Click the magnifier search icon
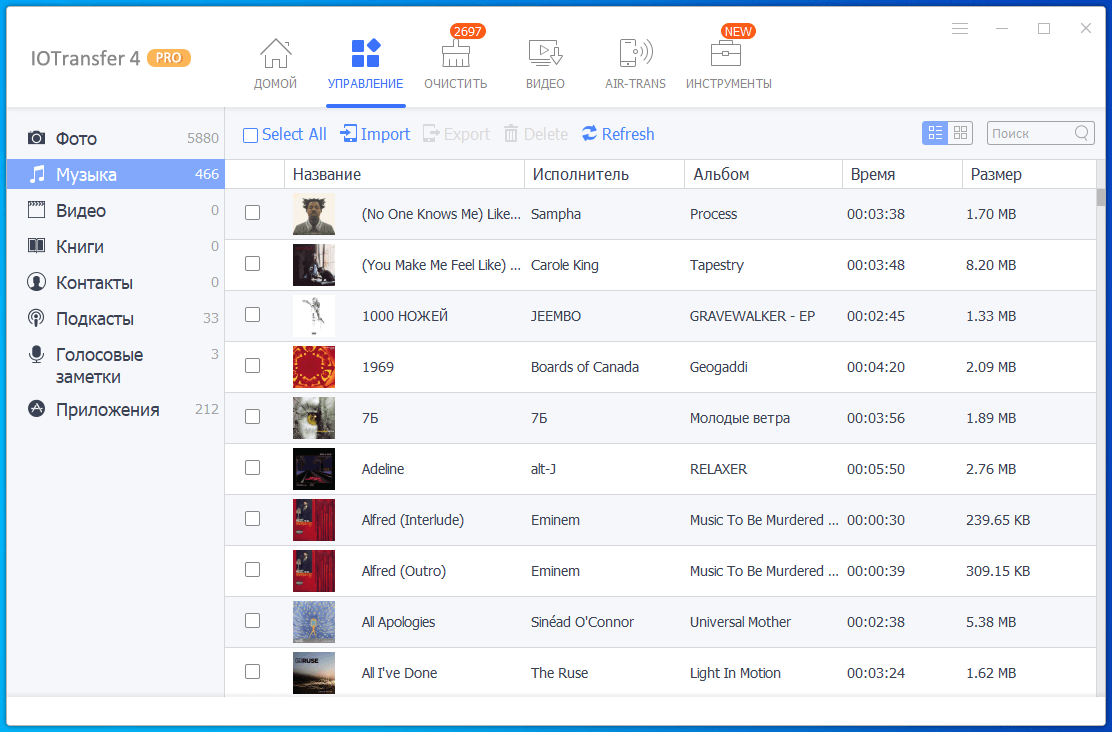Image resolution: width=1112 pixels, height=732 pixels. (1082, 133)
